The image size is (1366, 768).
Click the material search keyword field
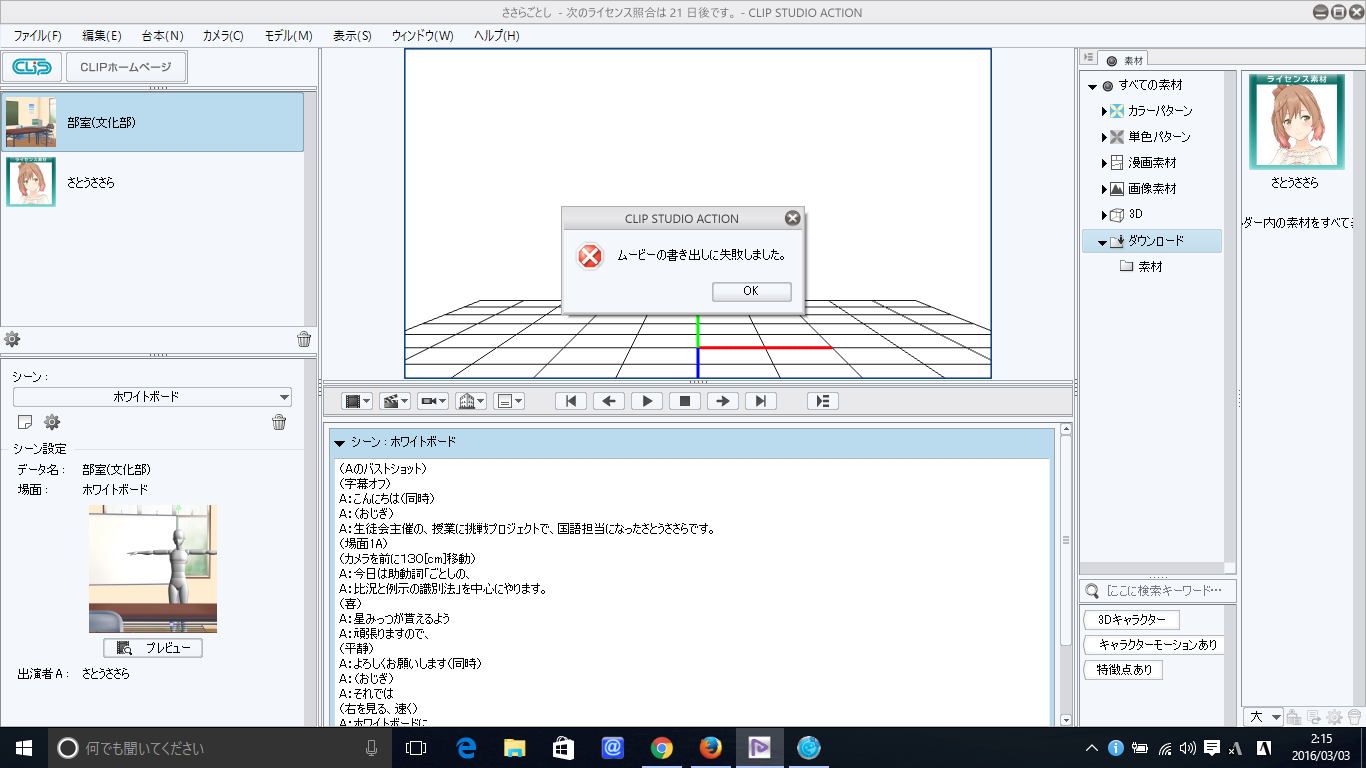click(x=1167, y=591)
